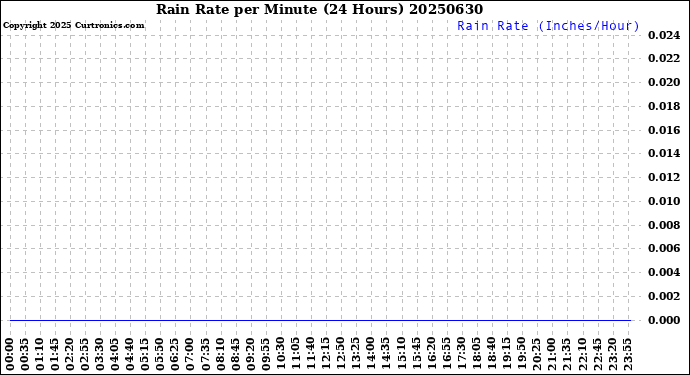
Task: Click the 'Rain Rate (Inches/Hour)' legend label
Action: pyautogui.click(x=548, y=26)
